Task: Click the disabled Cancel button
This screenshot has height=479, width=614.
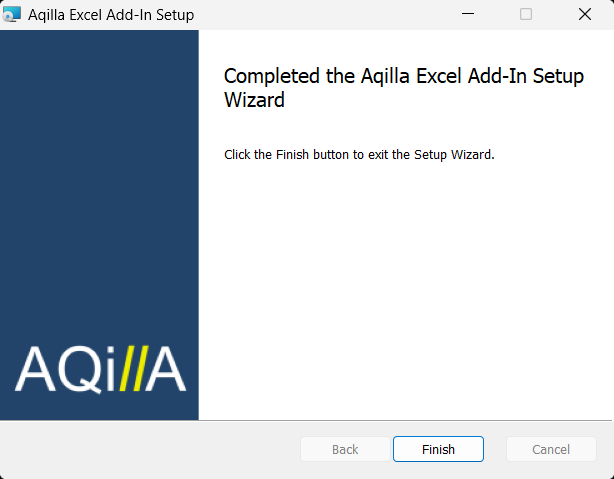Action: point(551,449)
